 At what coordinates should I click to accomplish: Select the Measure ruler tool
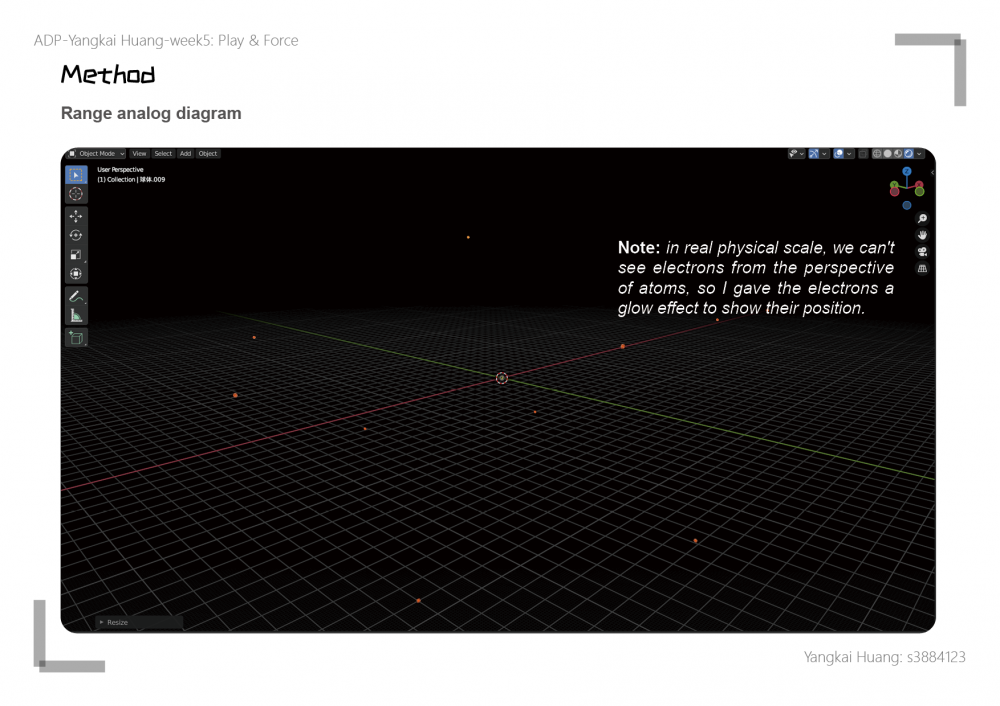point(76,316)
